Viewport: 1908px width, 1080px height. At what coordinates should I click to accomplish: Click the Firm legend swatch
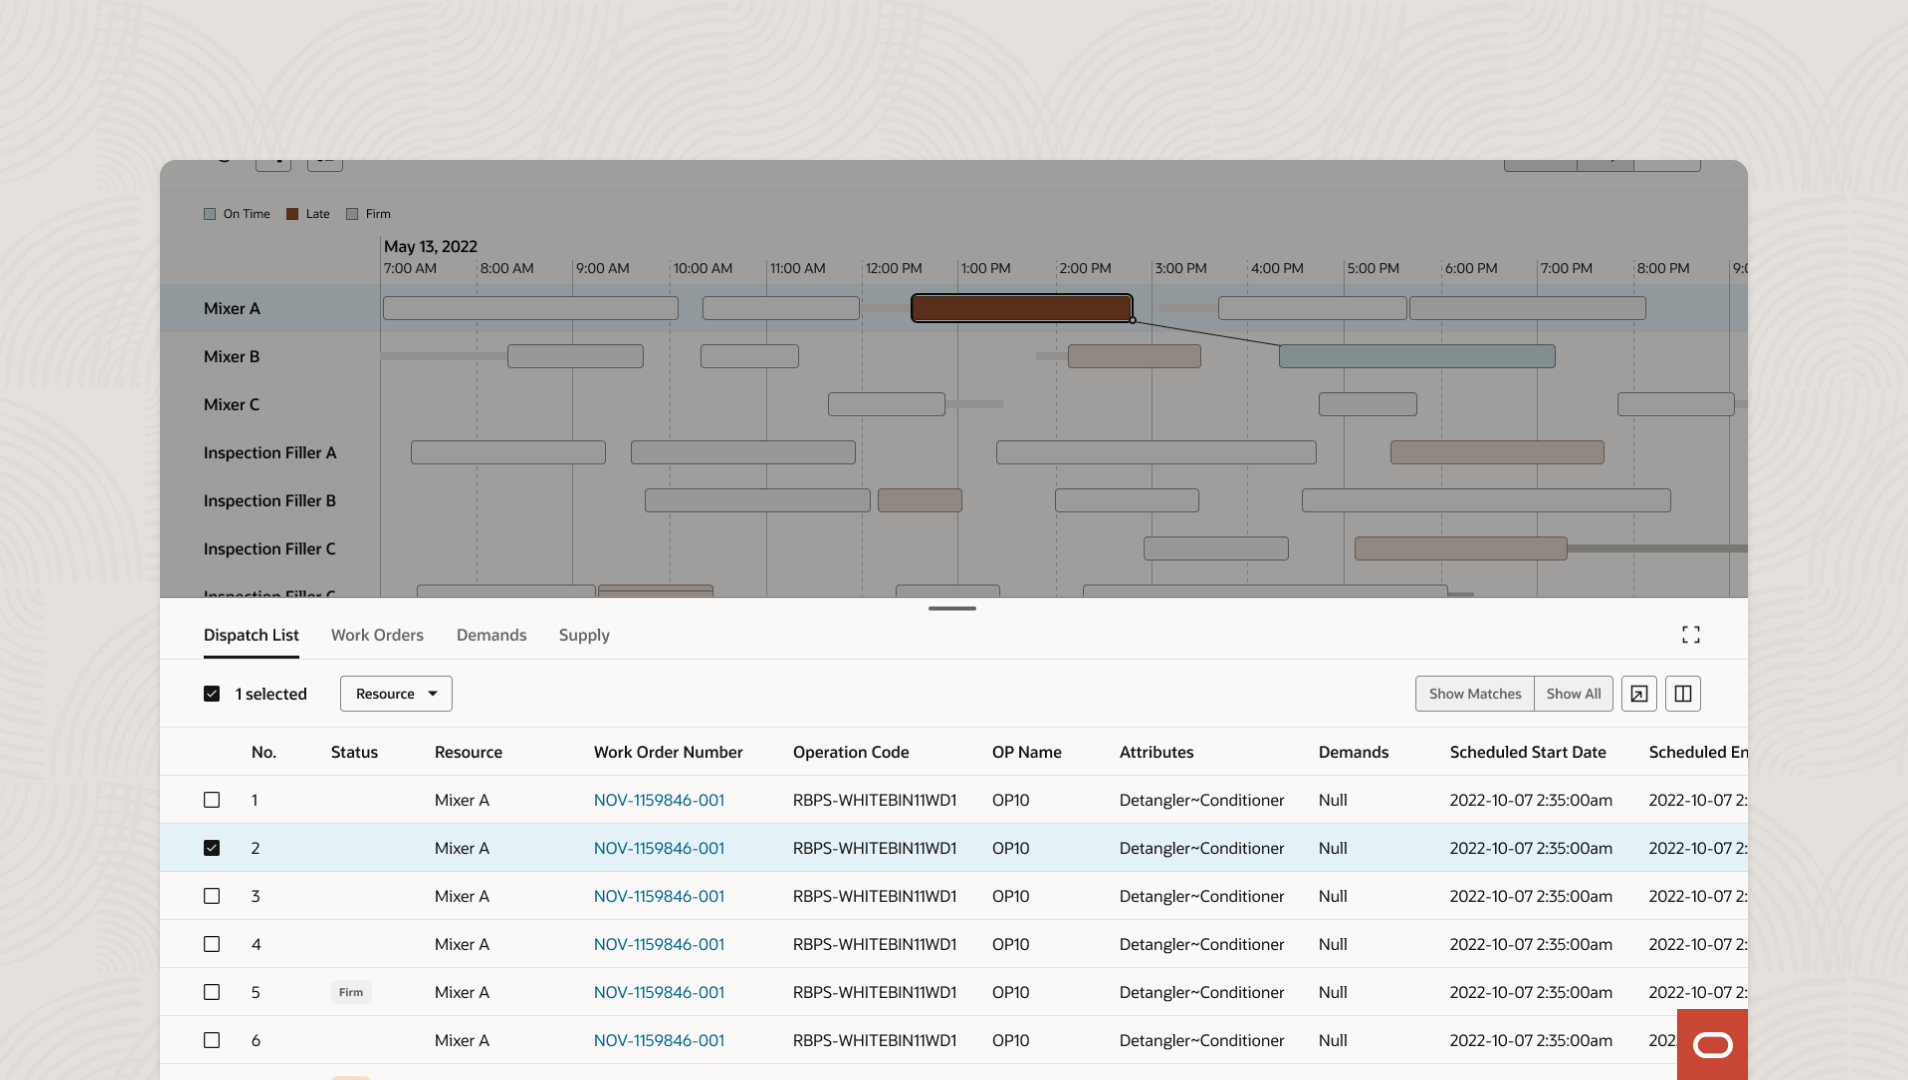click(352, 214)
